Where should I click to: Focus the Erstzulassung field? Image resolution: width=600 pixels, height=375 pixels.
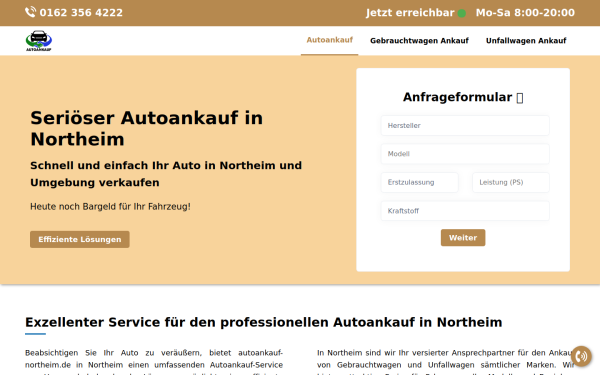tap(419, 182)
